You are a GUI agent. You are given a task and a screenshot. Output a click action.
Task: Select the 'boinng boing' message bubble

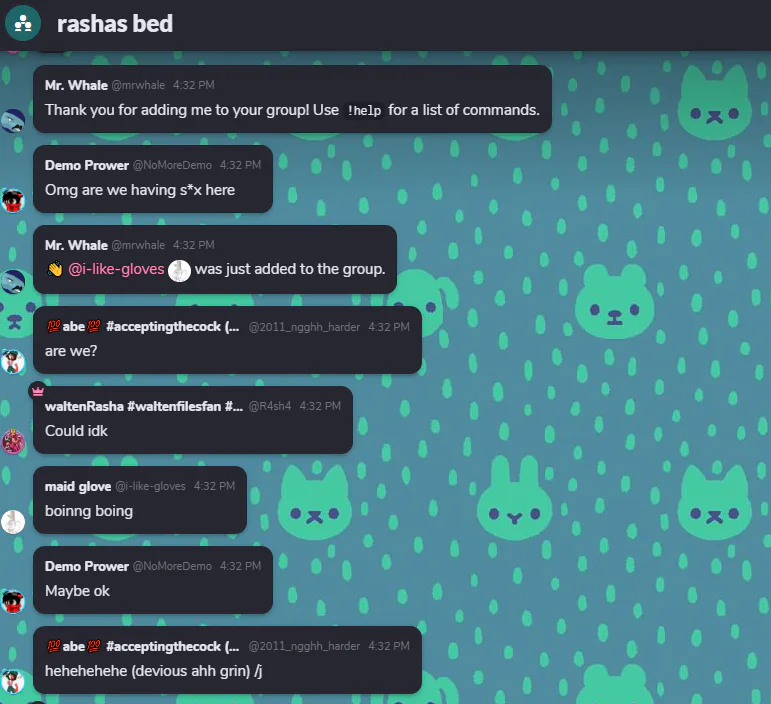[140, 500]
